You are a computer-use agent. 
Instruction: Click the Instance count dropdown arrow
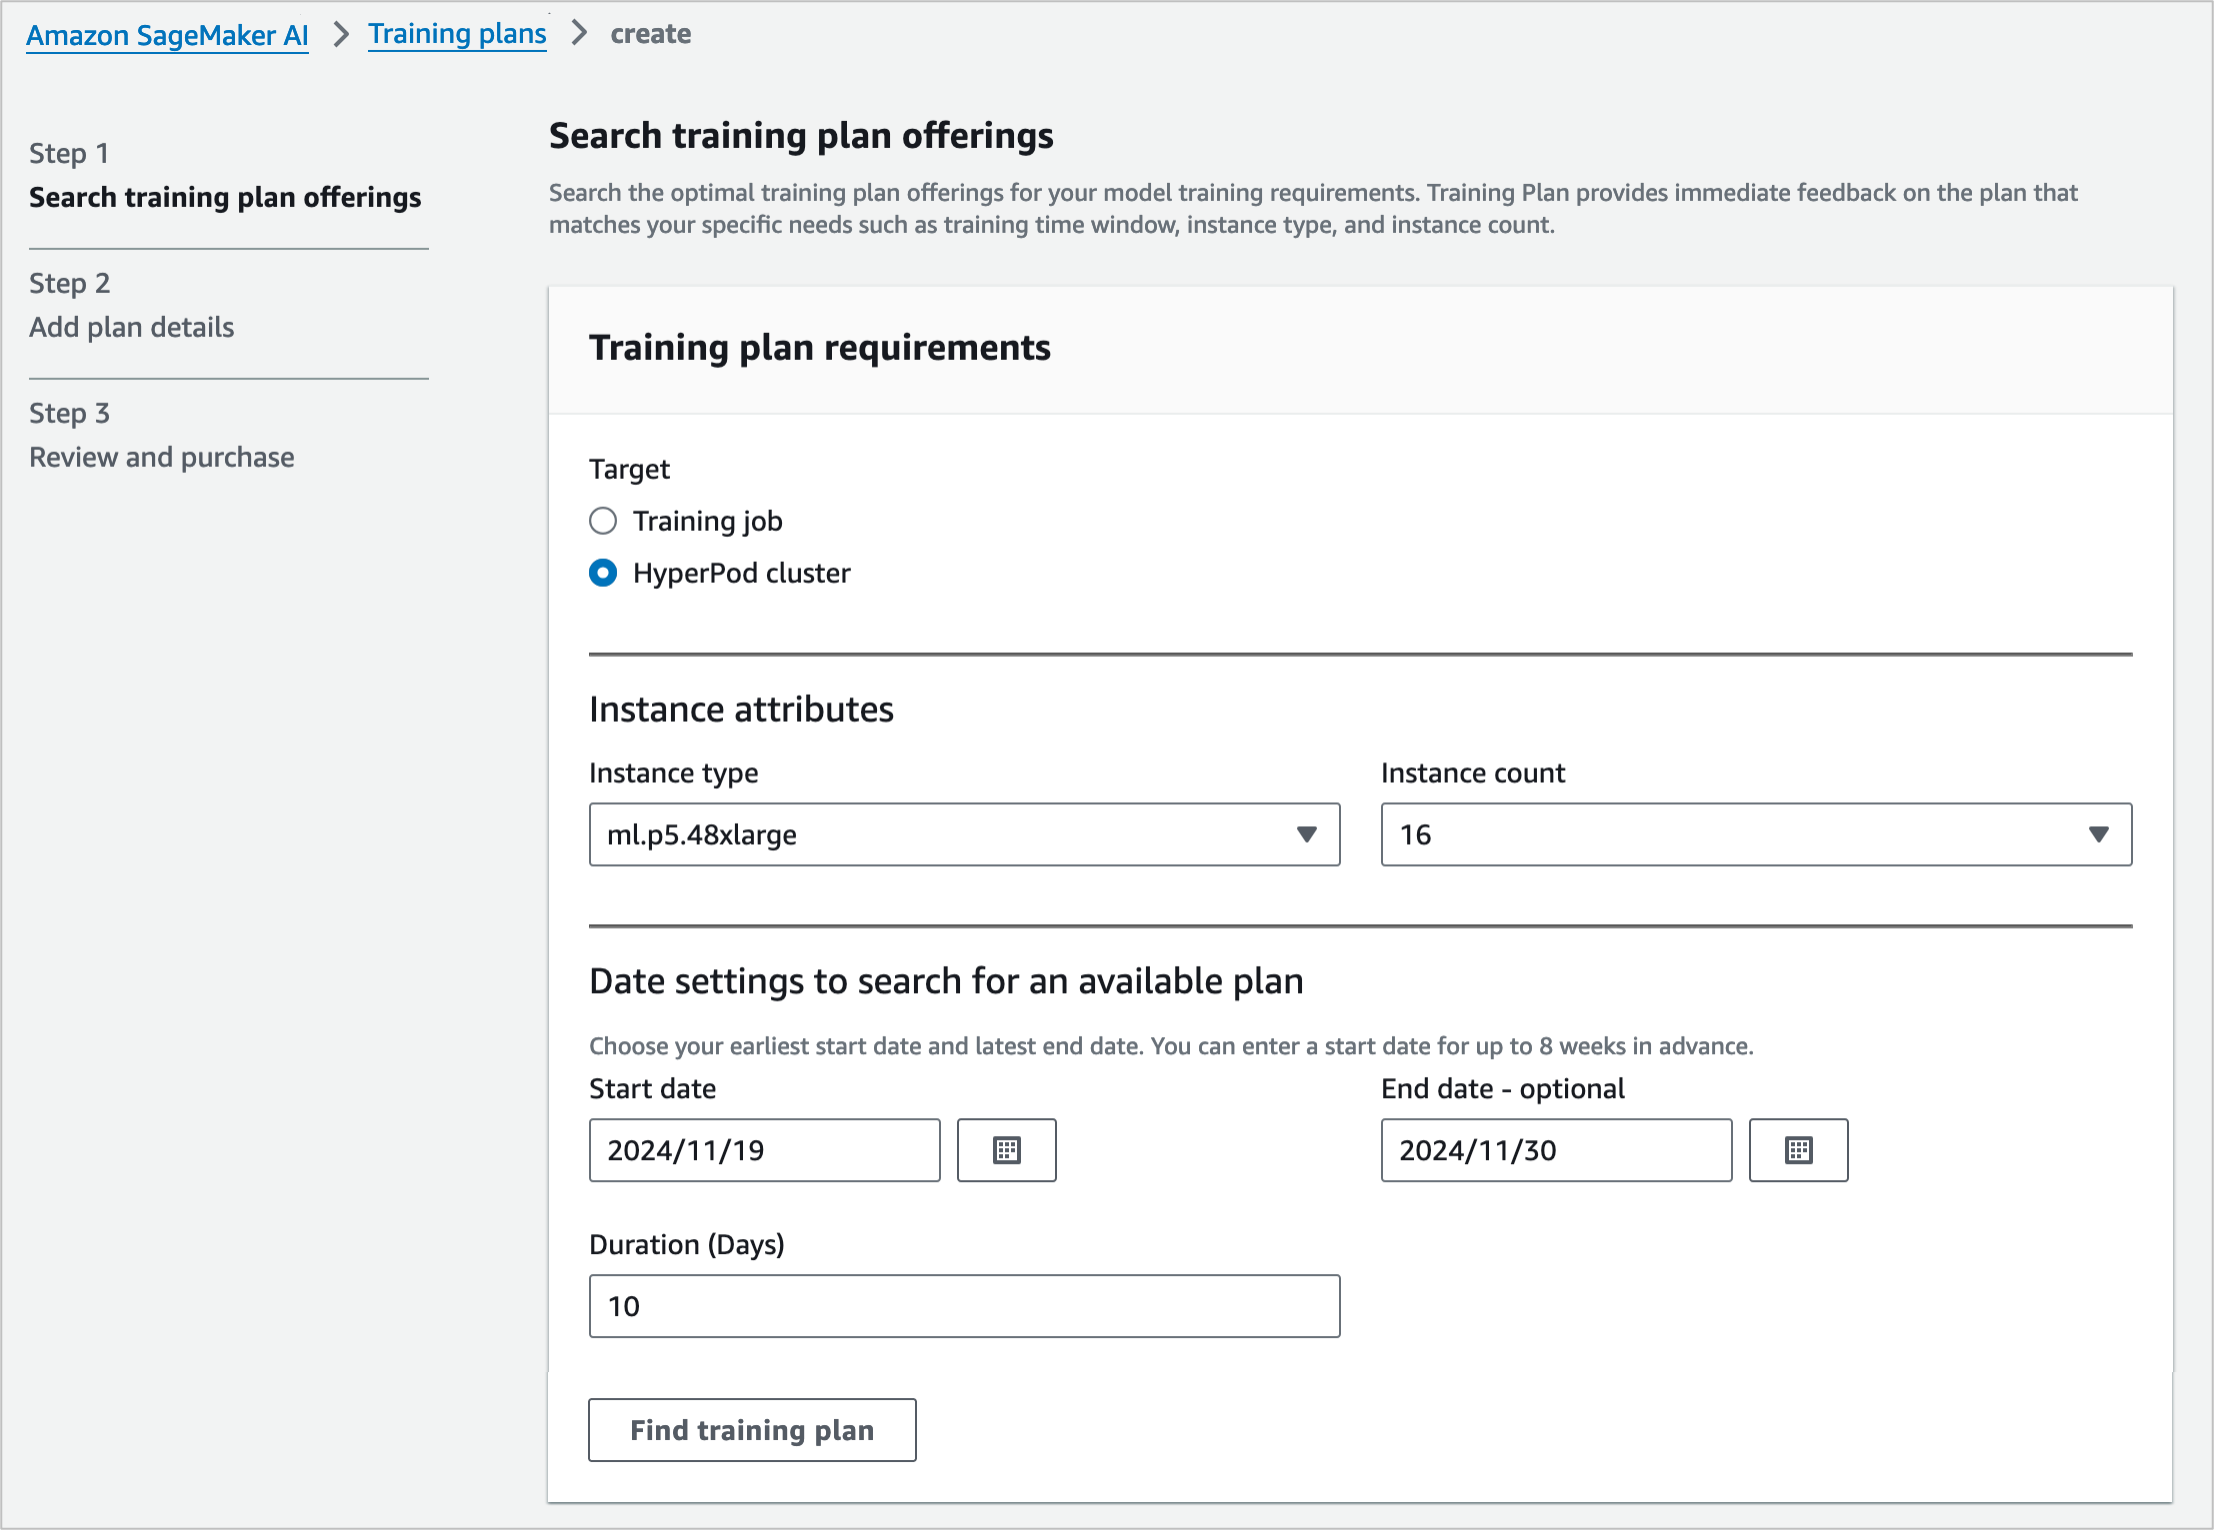coord(2098,834)
